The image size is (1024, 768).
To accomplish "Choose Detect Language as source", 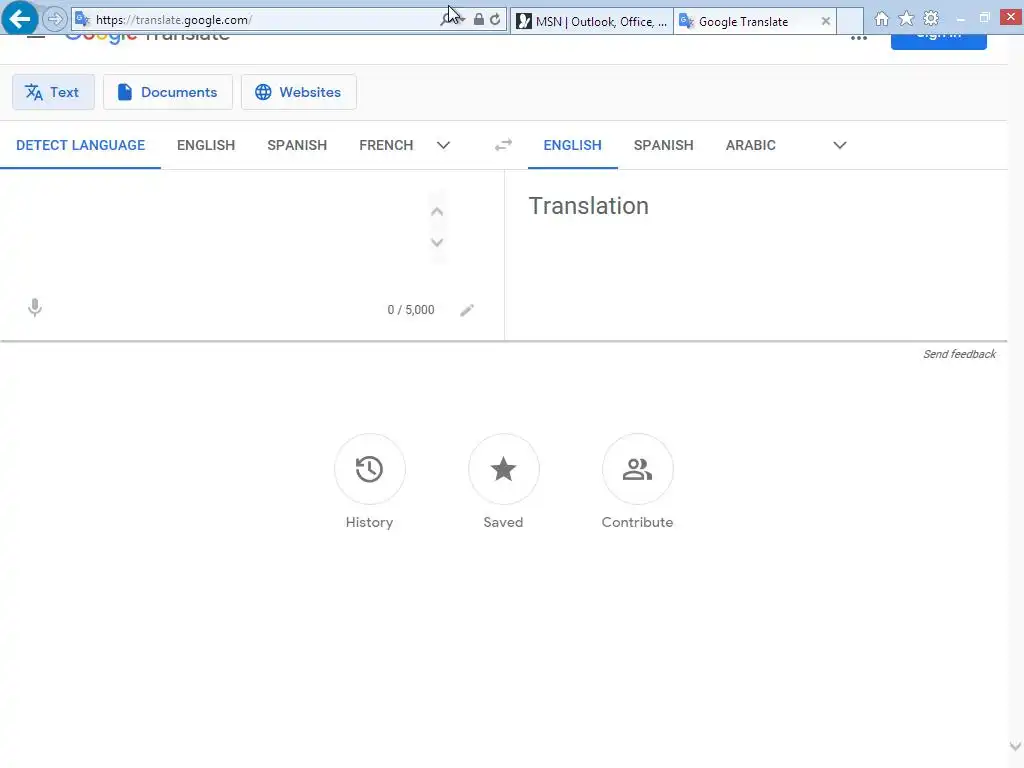I will (80, 145).
